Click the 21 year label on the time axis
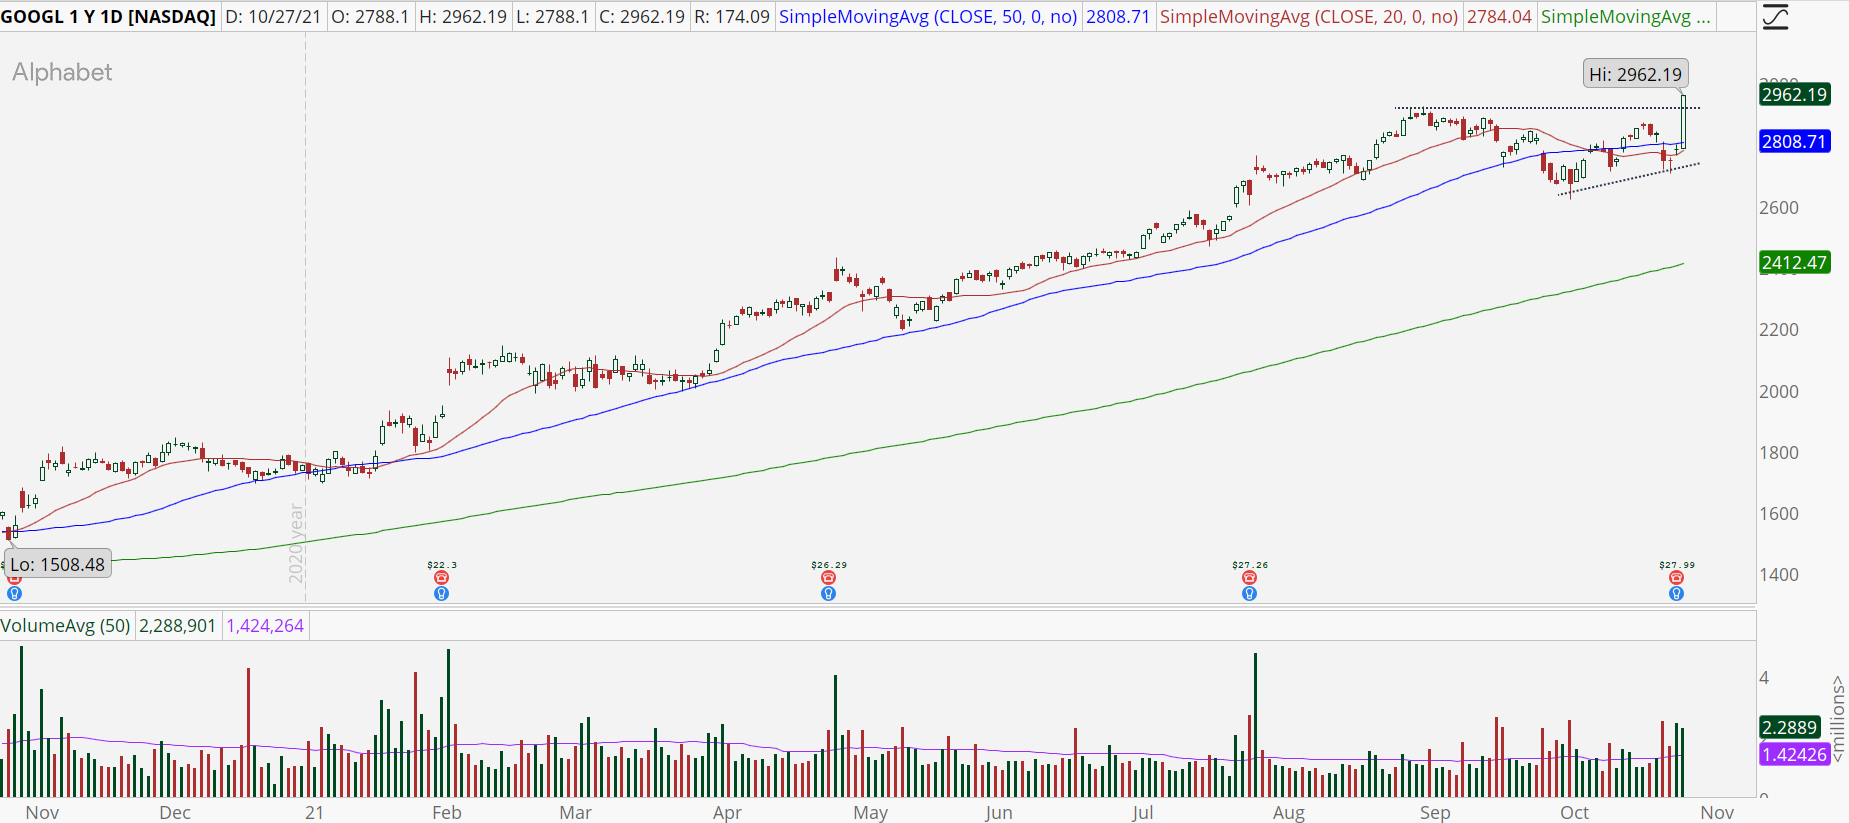Screen dimensions: 1849x823 click(x=315, y=812)
